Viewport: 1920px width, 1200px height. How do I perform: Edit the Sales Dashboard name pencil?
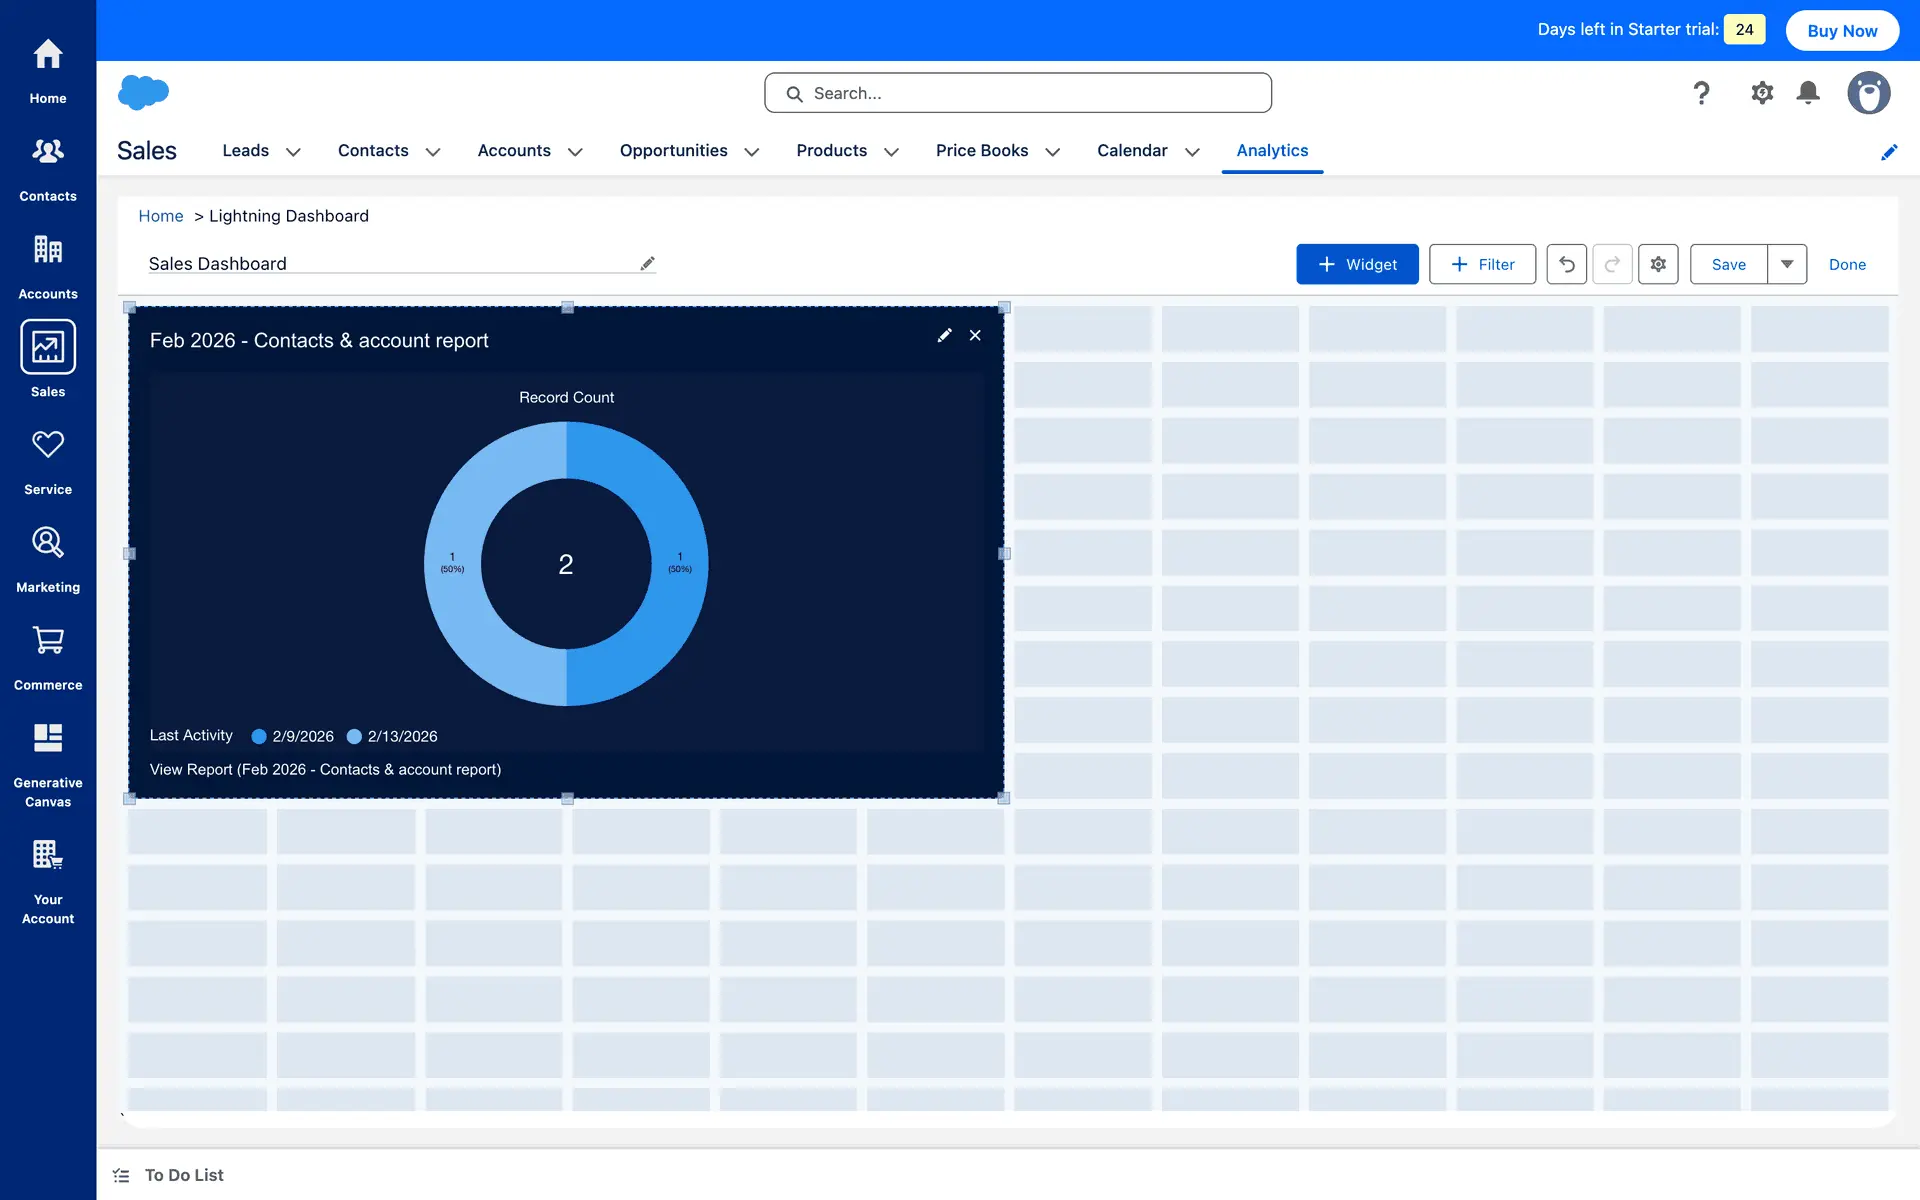tap(648, 264)
